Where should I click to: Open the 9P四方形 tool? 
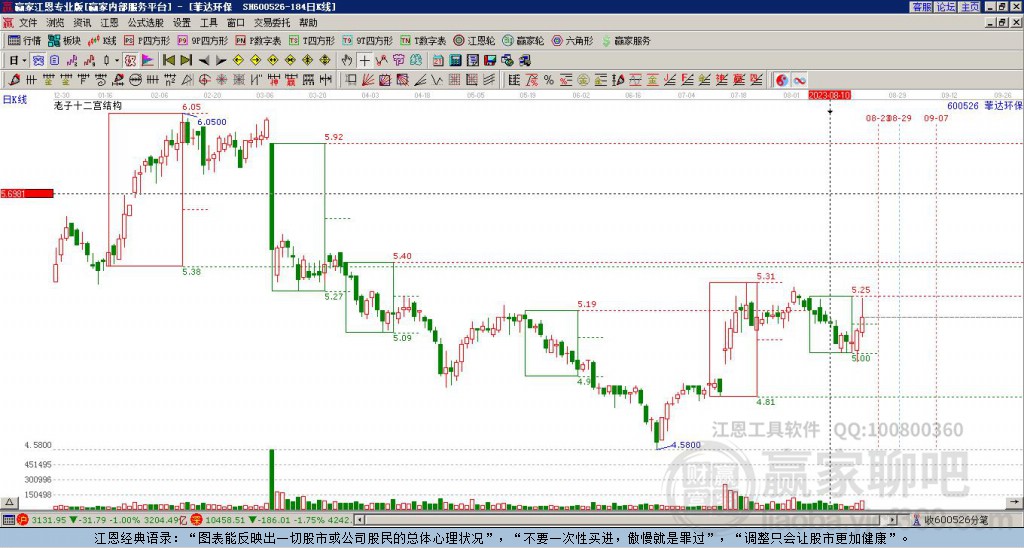203,40
